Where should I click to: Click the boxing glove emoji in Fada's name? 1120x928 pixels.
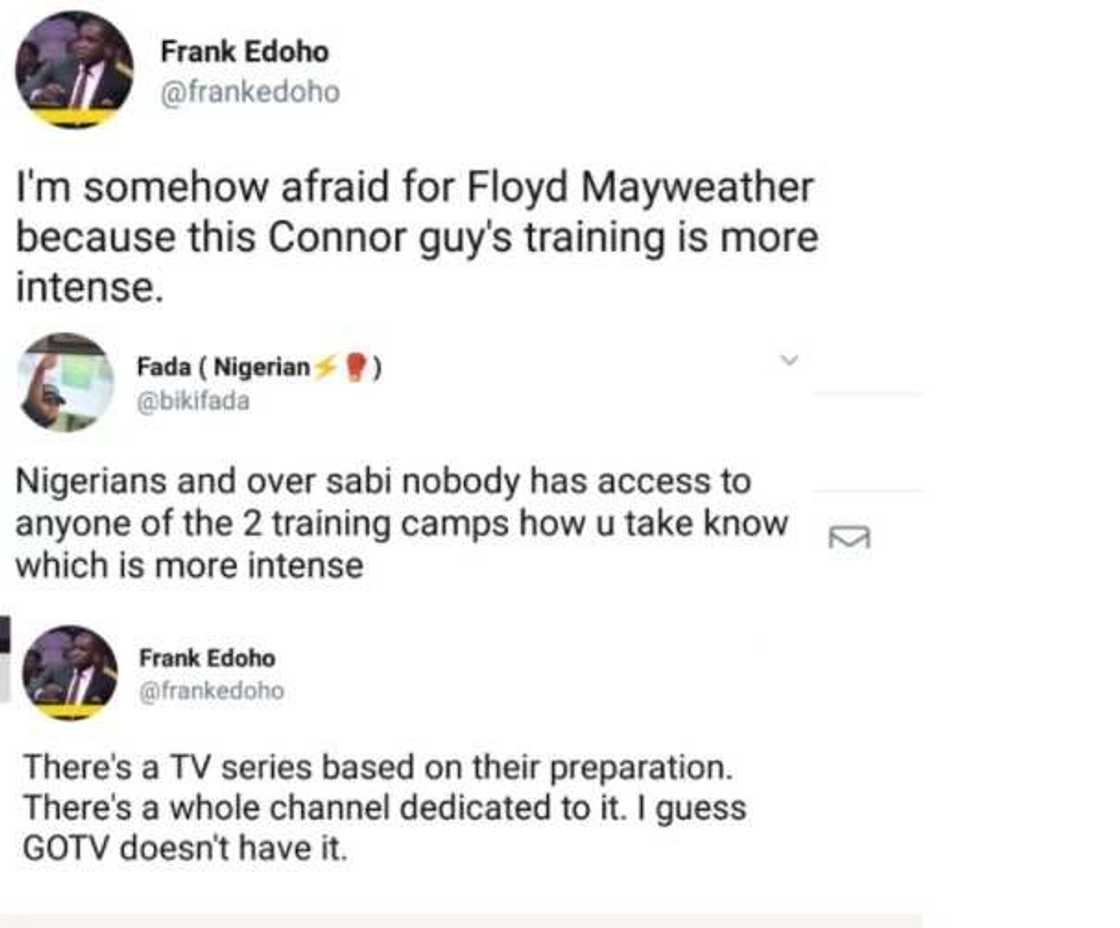[x=354, y=368]
